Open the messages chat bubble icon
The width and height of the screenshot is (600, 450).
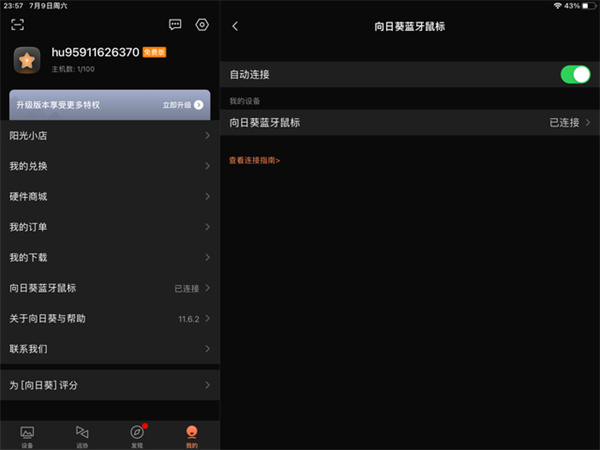[x=175, y=24]
